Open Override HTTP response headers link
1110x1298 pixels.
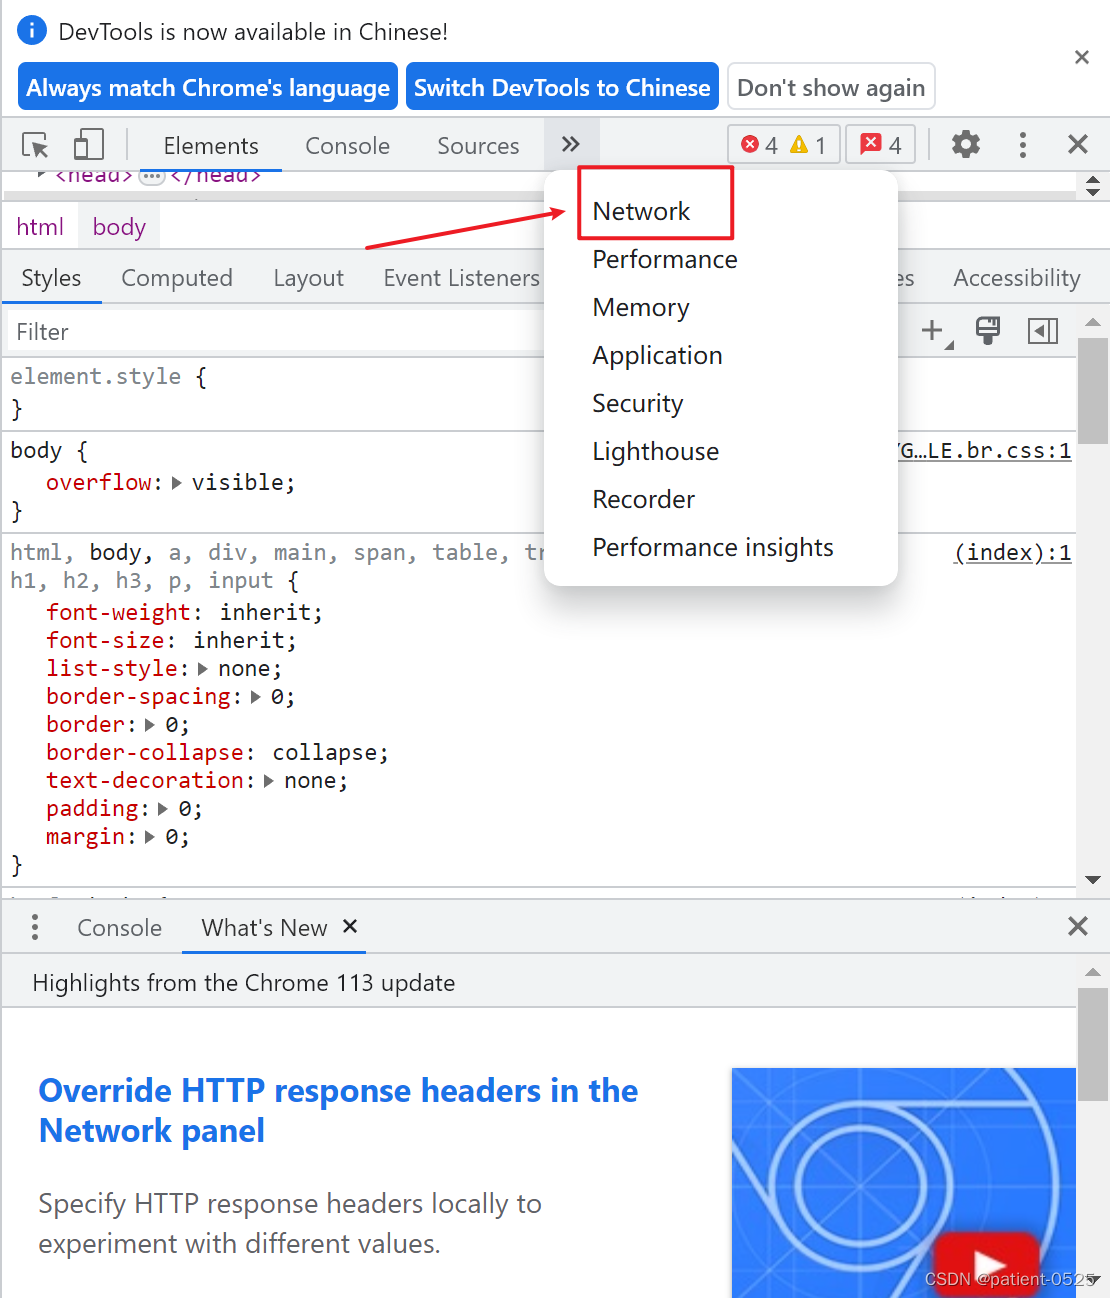click(x=338, y=1110)
